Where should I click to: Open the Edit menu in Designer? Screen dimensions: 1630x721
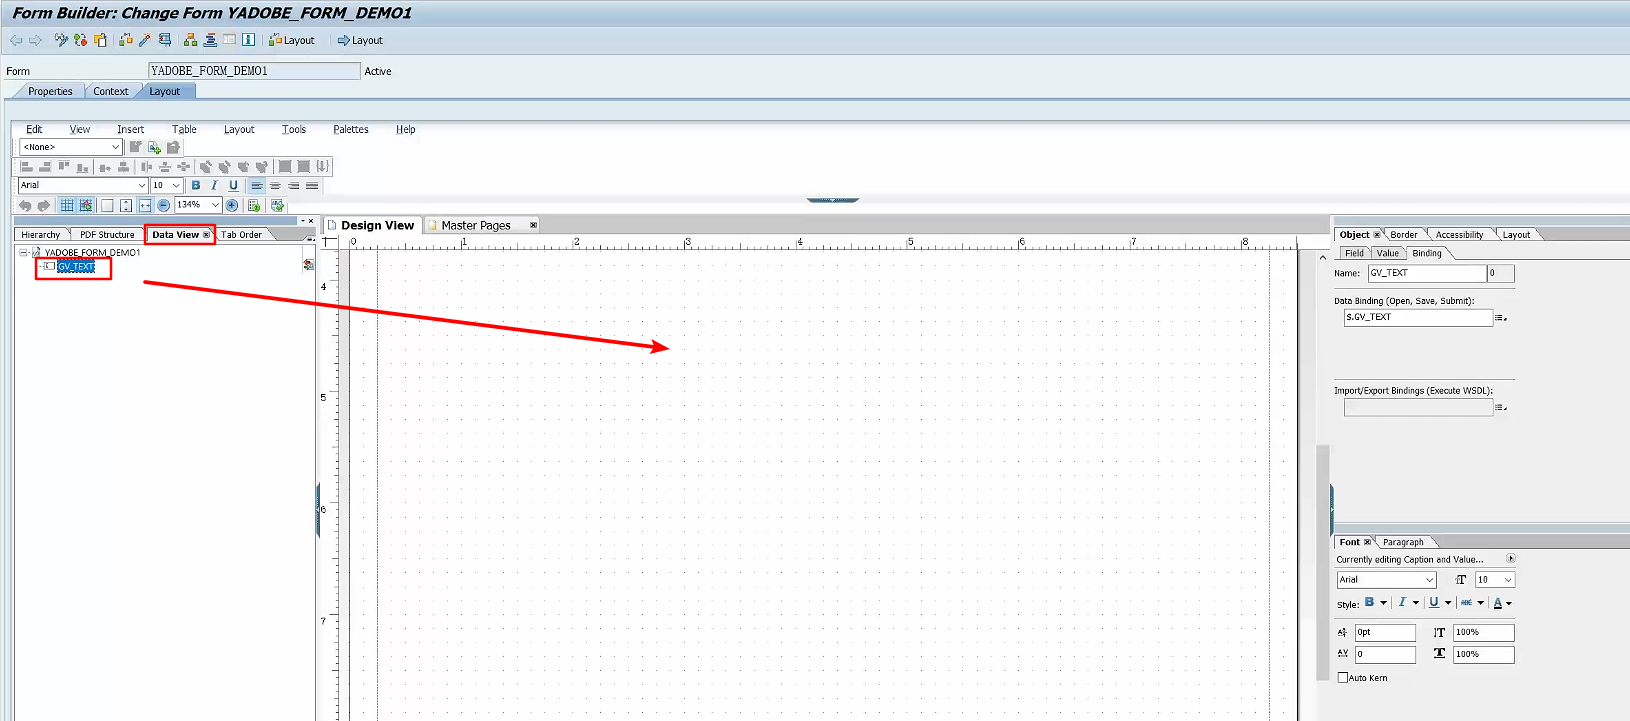[34, 129]
